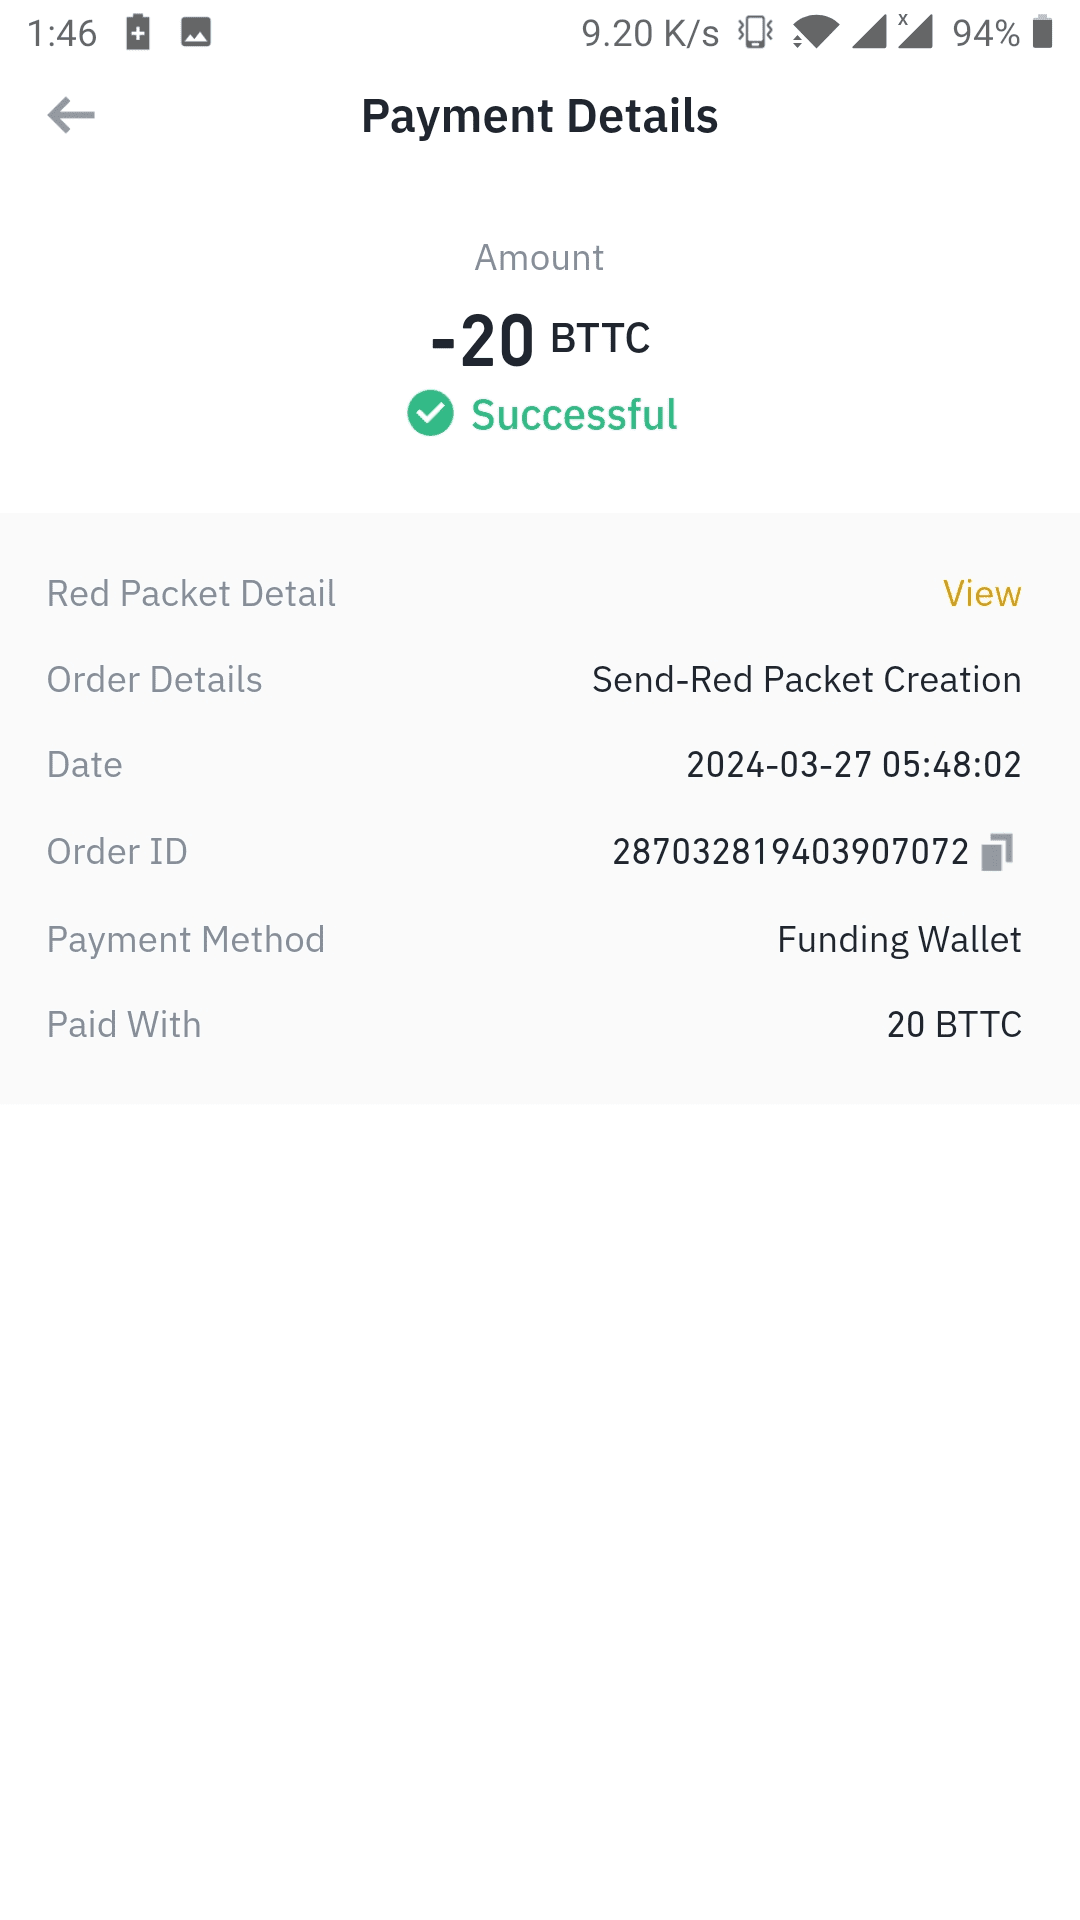Tap the green Successful checkmark icon
Image resolution: width=1080 pixels, height=1920 pixels.
point(430,414)
